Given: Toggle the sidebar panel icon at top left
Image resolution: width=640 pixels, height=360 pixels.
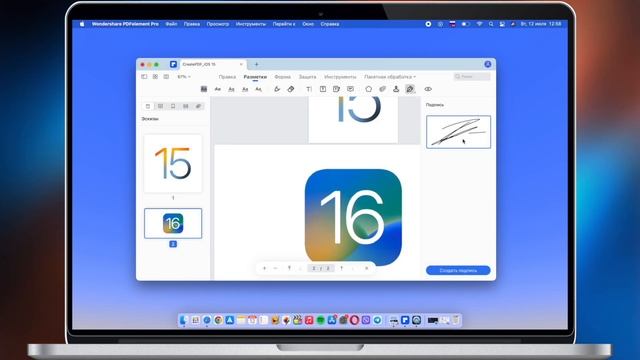Looking at the screenshot, I should (144, 77).
